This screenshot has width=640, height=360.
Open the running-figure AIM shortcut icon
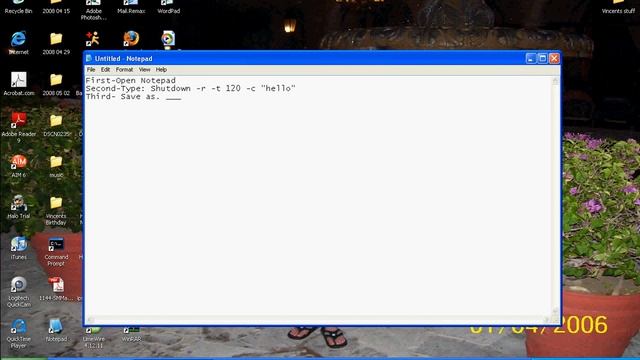pyautogui.click(x=93, y=39)
